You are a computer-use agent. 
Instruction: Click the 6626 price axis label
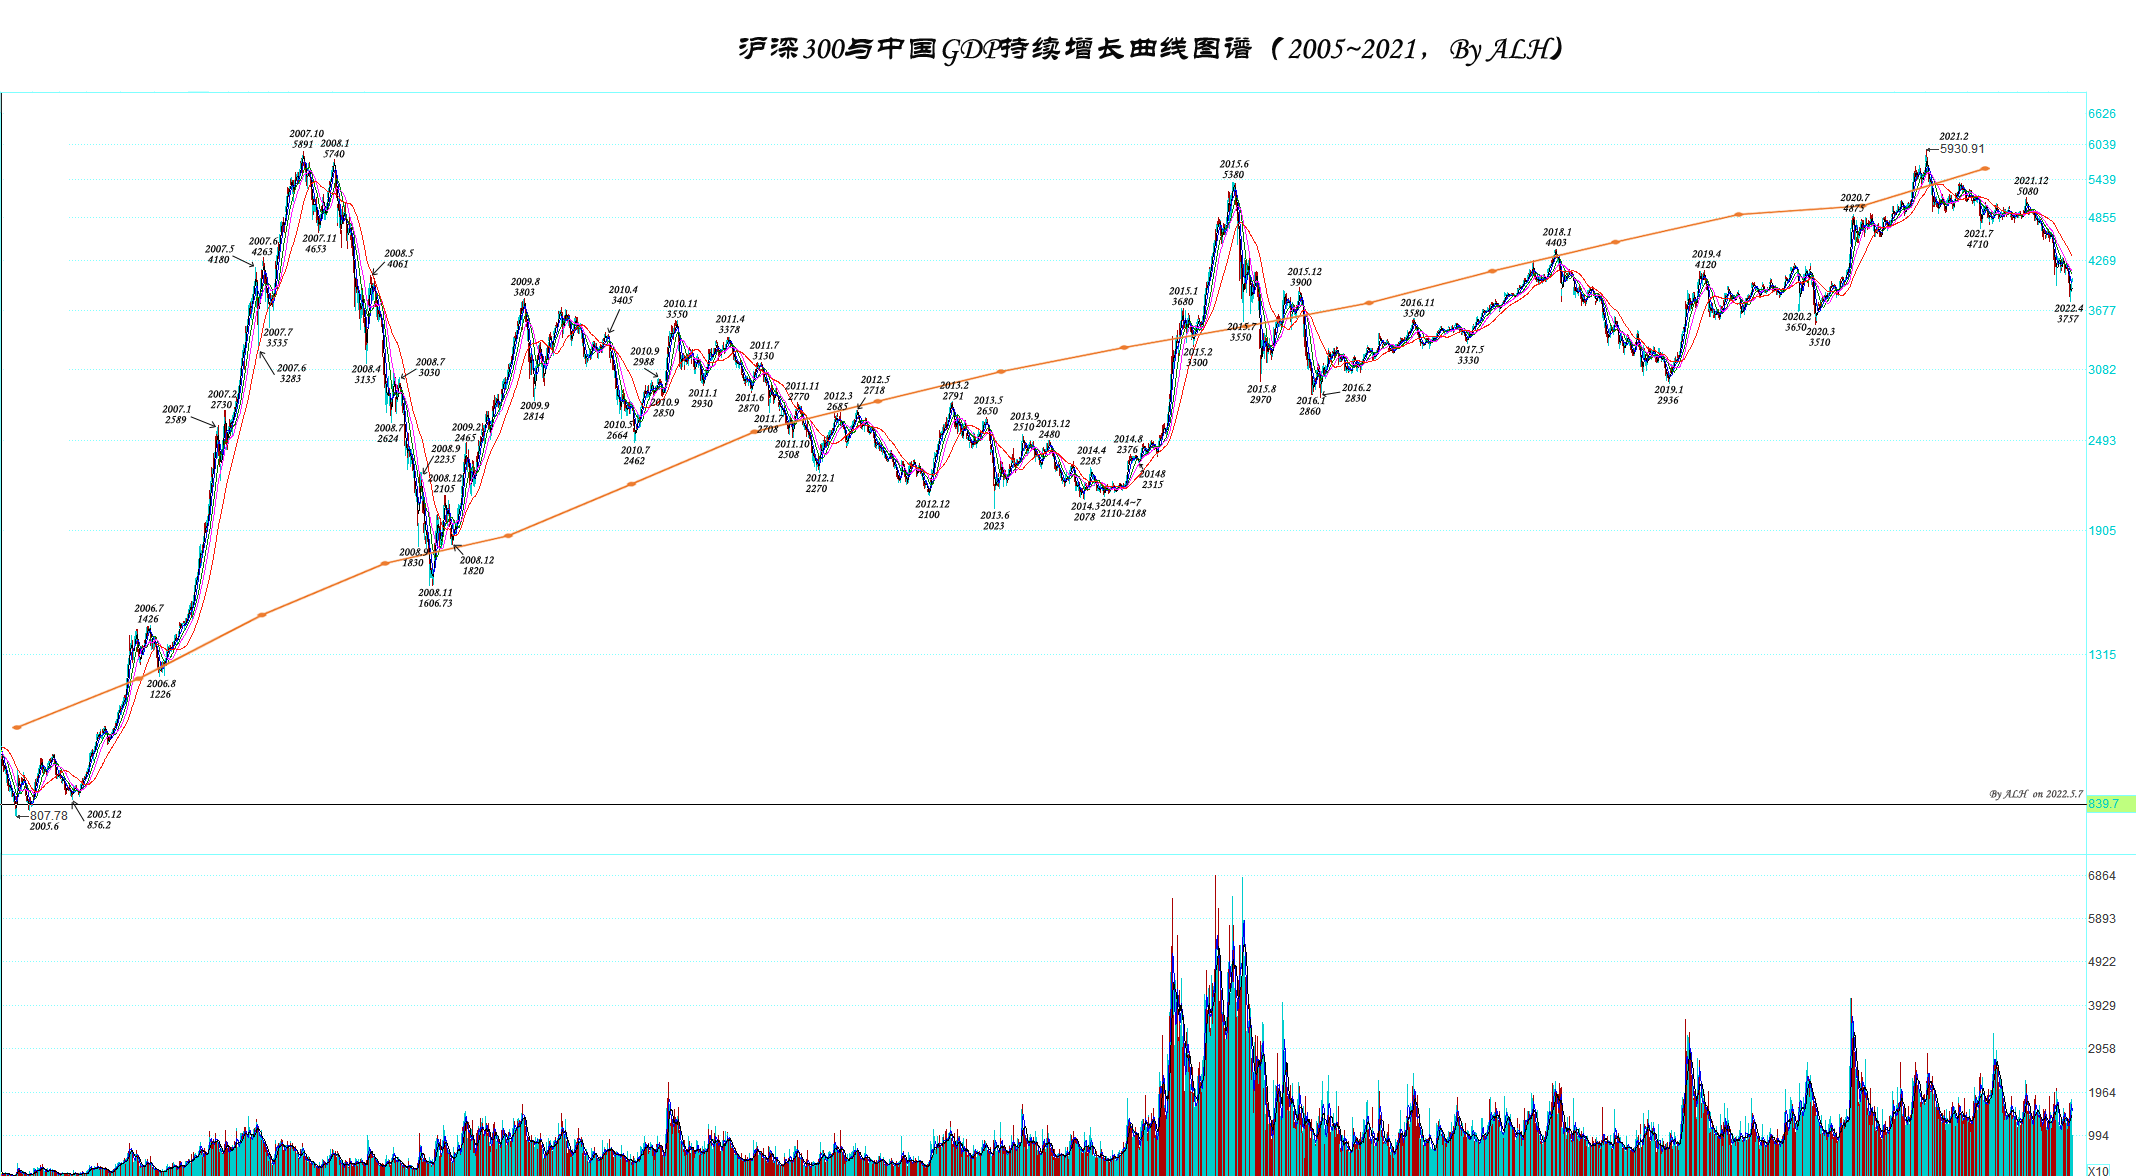tap(2101, 114)
